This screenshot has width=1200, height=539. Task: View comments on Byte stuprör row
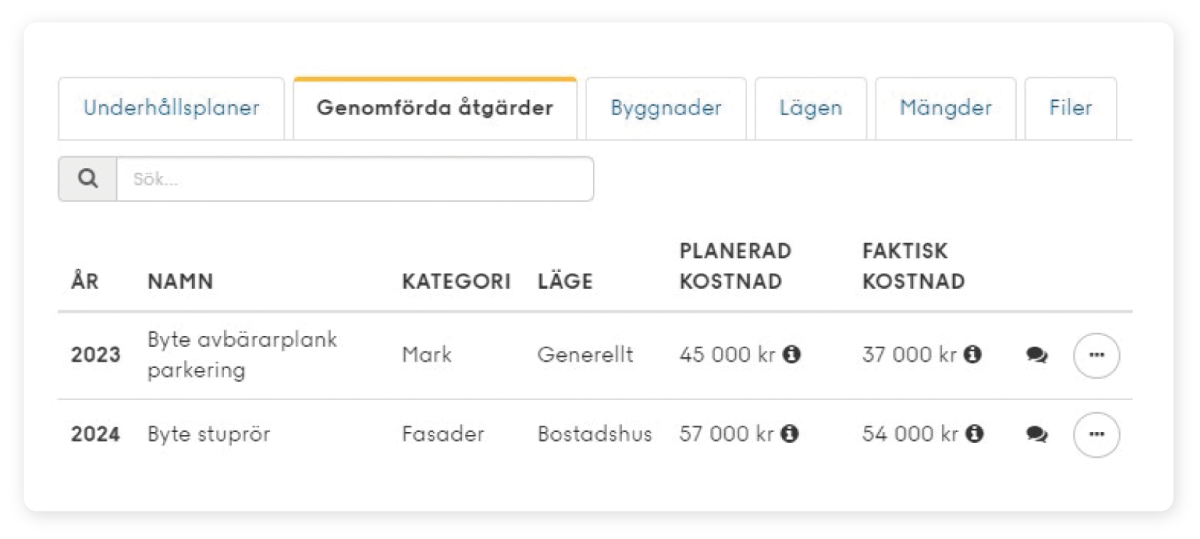[x=1037, y=435]
